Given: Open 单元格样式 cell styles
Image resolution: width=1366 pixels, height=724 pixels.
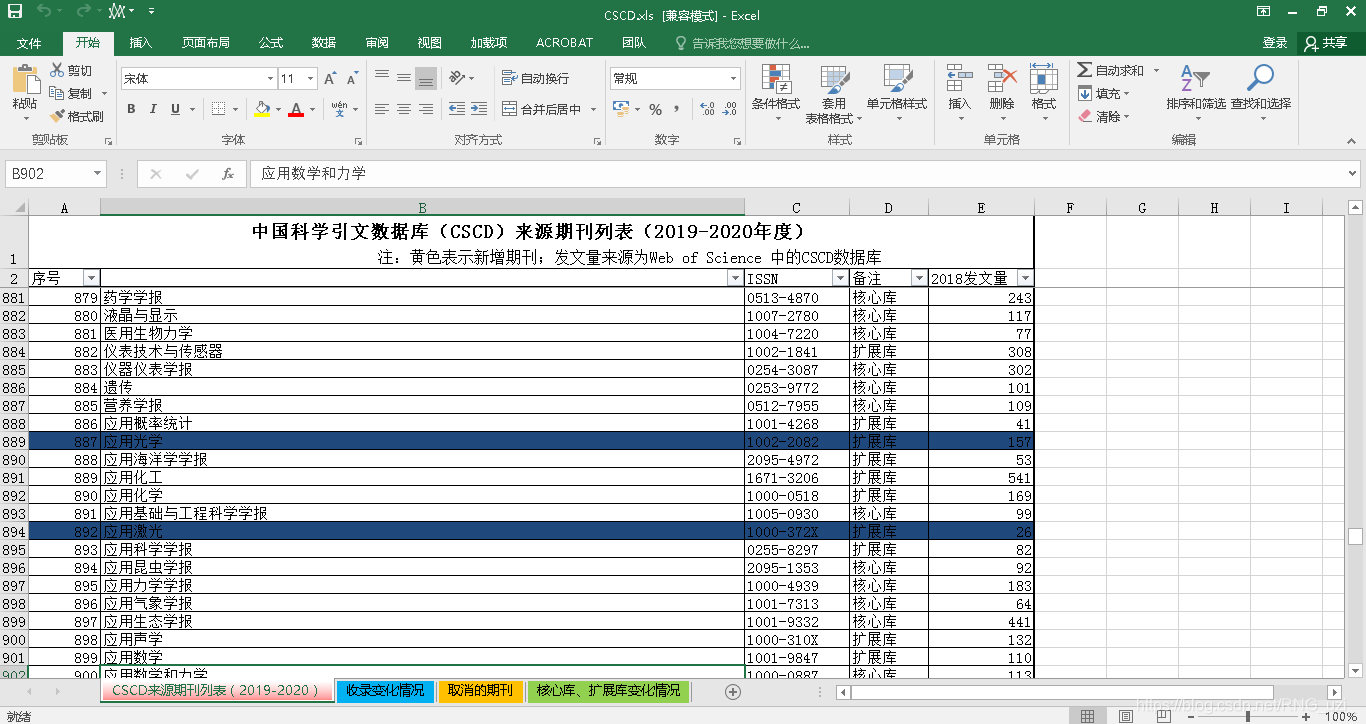Looking at the screenshot, I should pyautogui.click(x=897, y=94).
